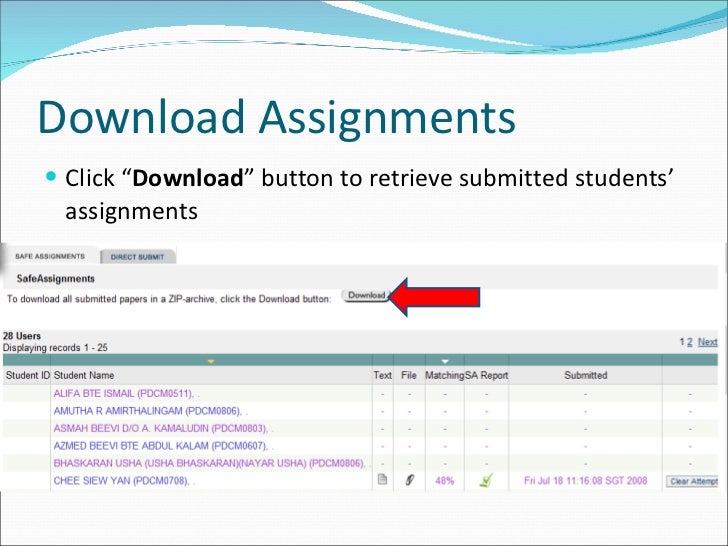
Task: Open student ALIFA BTE ISMAIL (PDCM0511)
Action: (124, 394)
